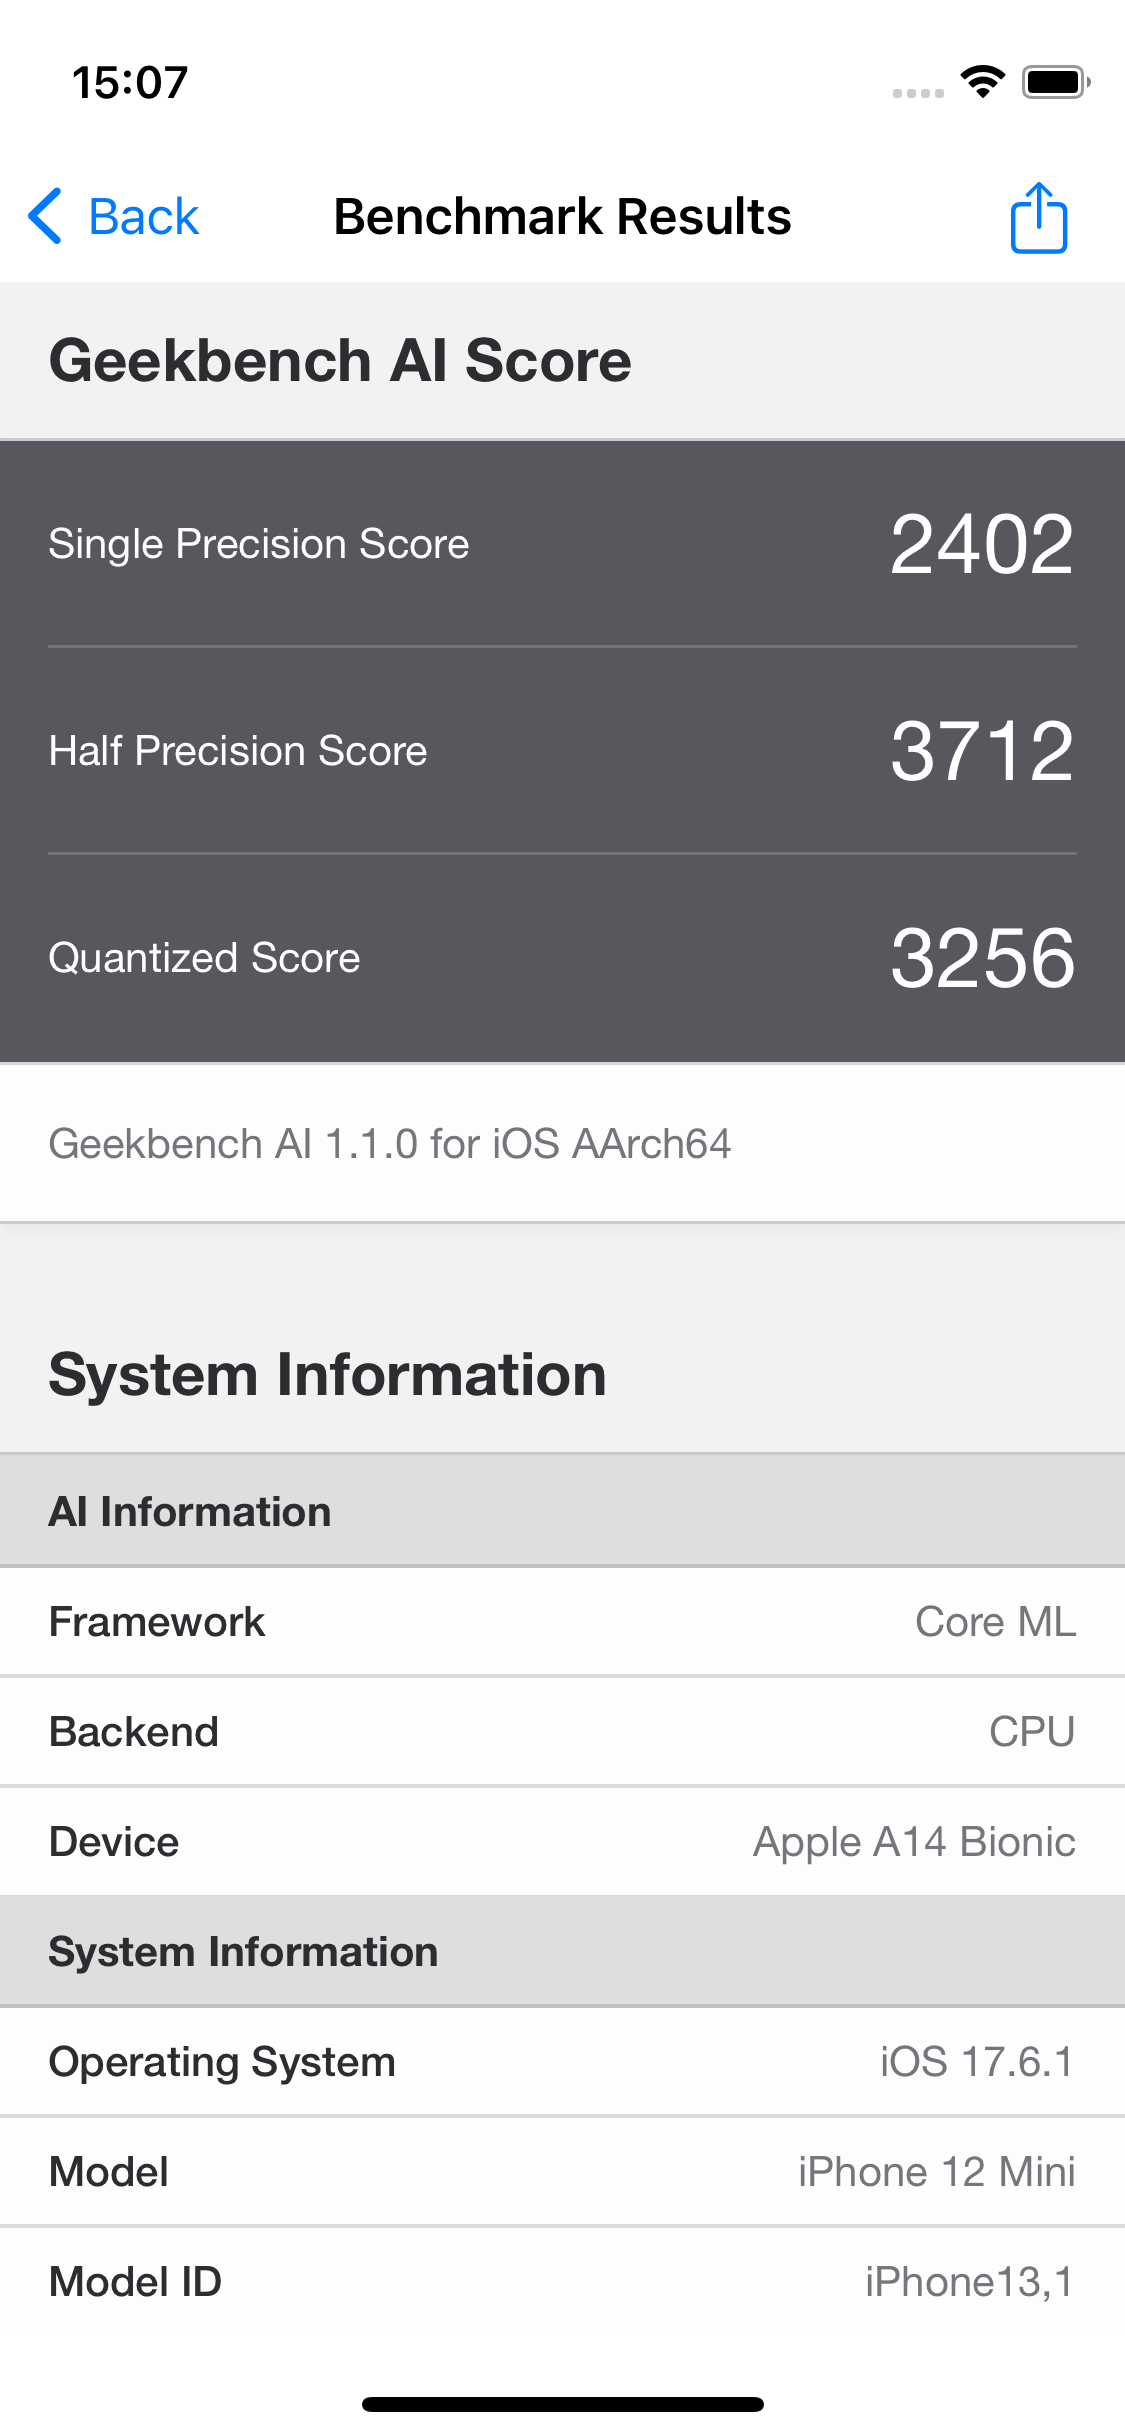Select the Single Precision Score row

(562, 544)
